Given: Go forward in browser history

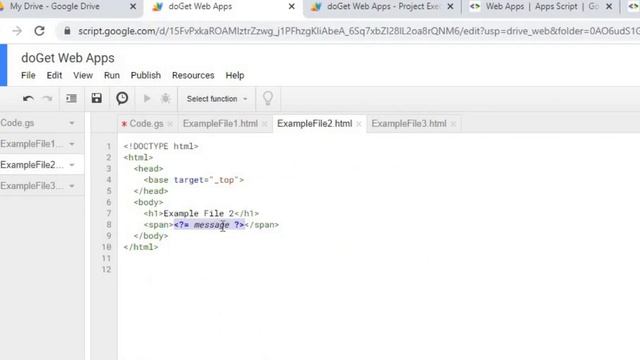Looking at the screenshot, I should [x=17, y=31].
